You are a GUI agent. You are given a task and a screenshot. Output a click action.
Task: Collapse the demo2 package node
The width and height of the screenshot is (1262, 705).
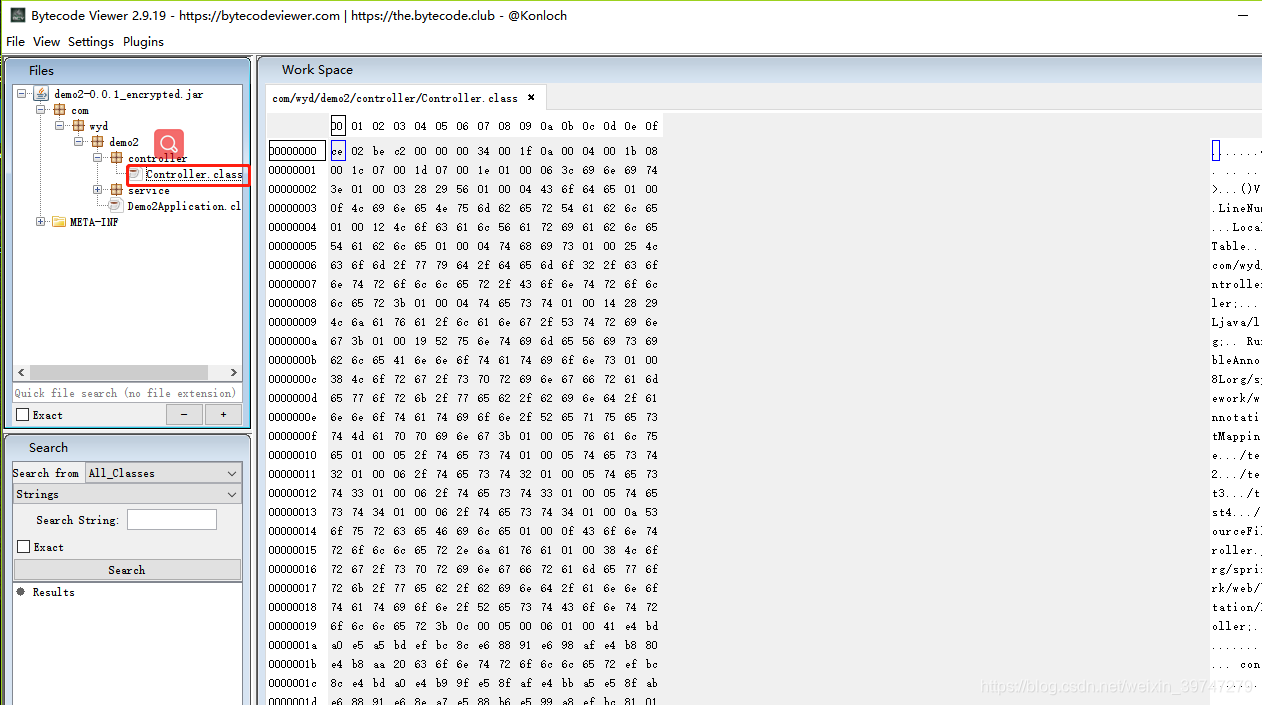pyautogui.click(x=79, y=142)
